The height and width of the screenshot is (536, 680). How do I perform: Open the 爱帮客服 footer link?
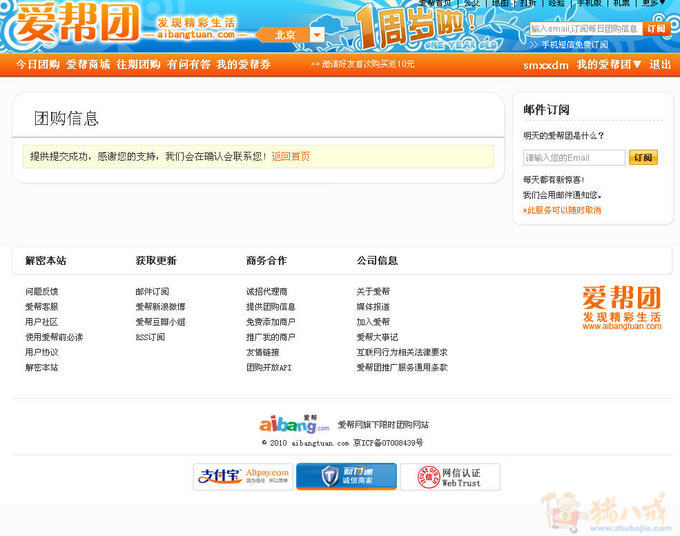pyautogui.click(x=42, y=307)
